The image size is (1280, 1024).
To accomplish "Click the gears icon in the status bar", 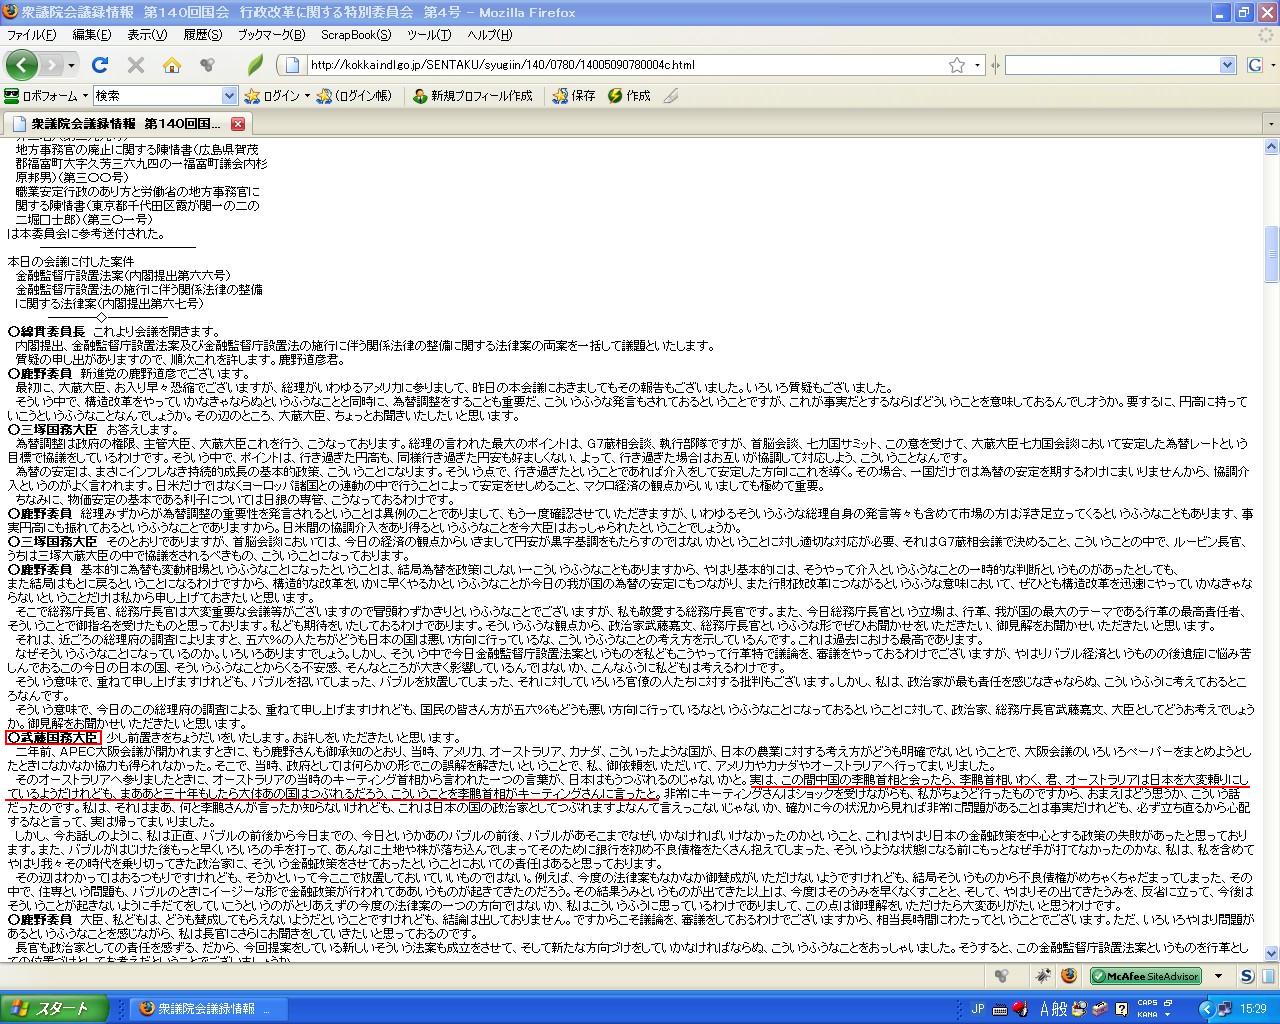I will point(1002,976).
